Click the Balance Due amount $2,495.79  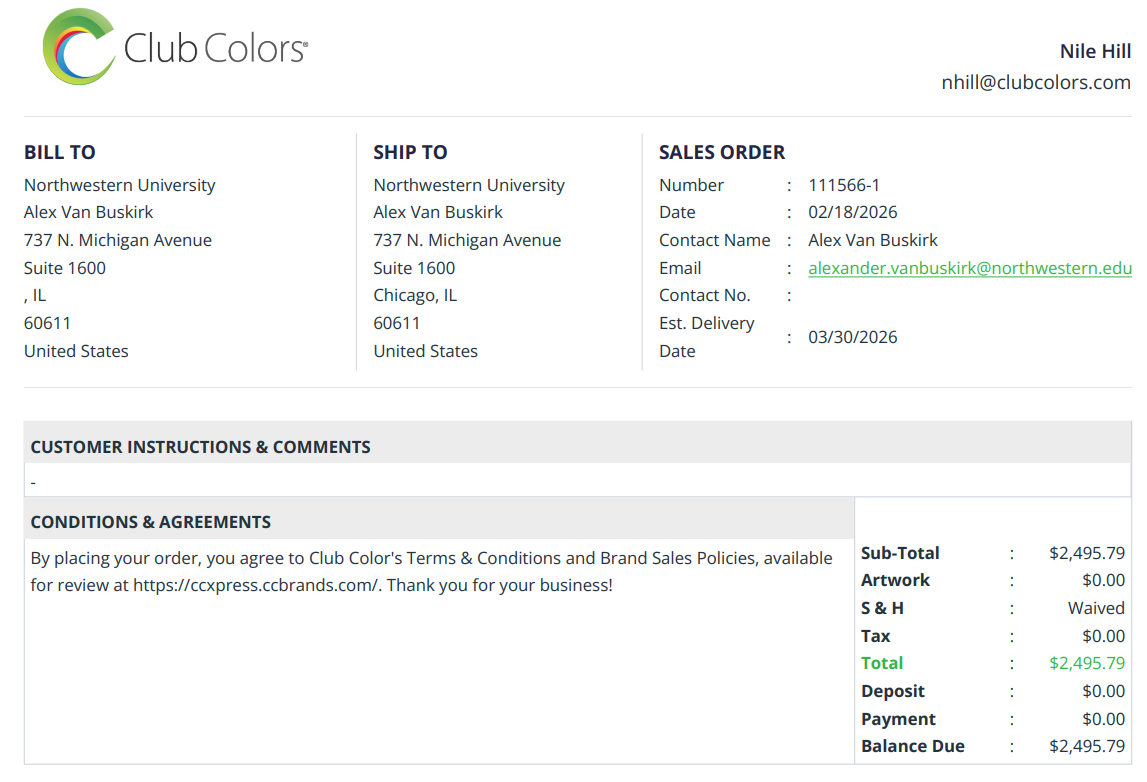coord(1087,747)
